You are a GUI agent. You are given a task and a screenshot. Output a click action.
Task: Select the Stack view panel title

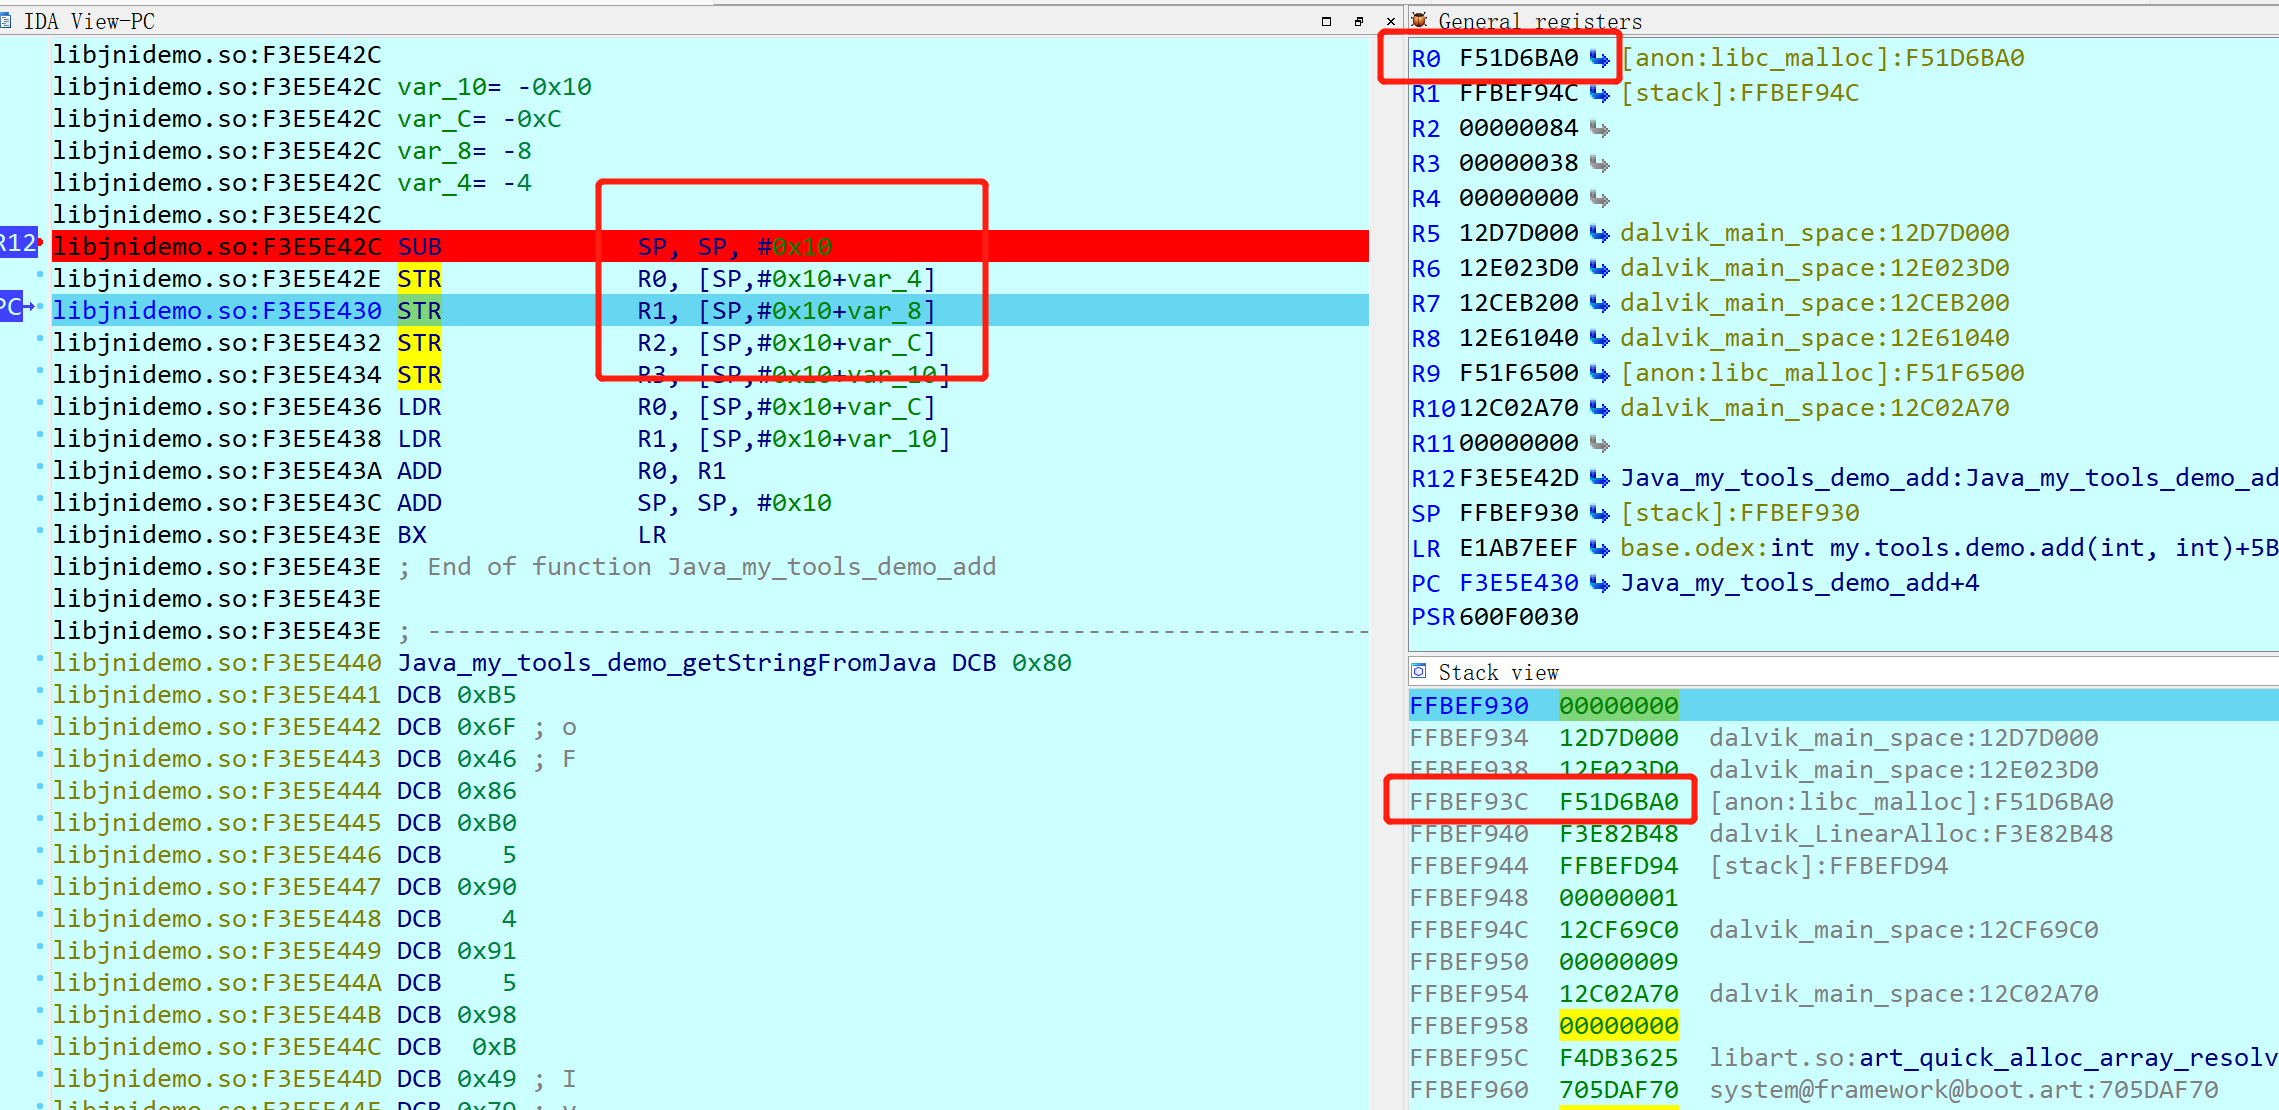point(1497,672)
